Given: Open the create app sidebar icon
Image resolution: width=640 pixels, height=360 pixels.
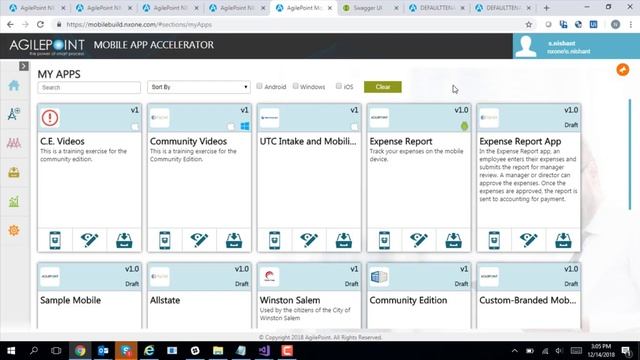Looking at the screenshot, I should 14,114.
